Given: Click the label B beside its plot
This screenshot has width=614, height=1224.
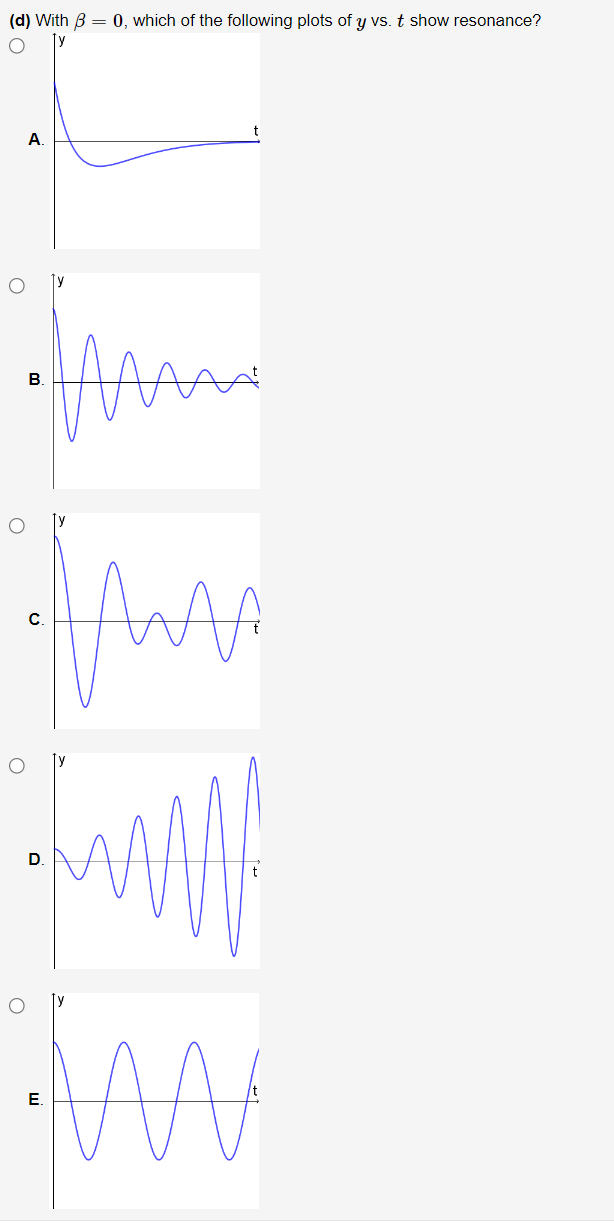Looking at the screenshot, I should pyautogui.click(x=36, y=381).
